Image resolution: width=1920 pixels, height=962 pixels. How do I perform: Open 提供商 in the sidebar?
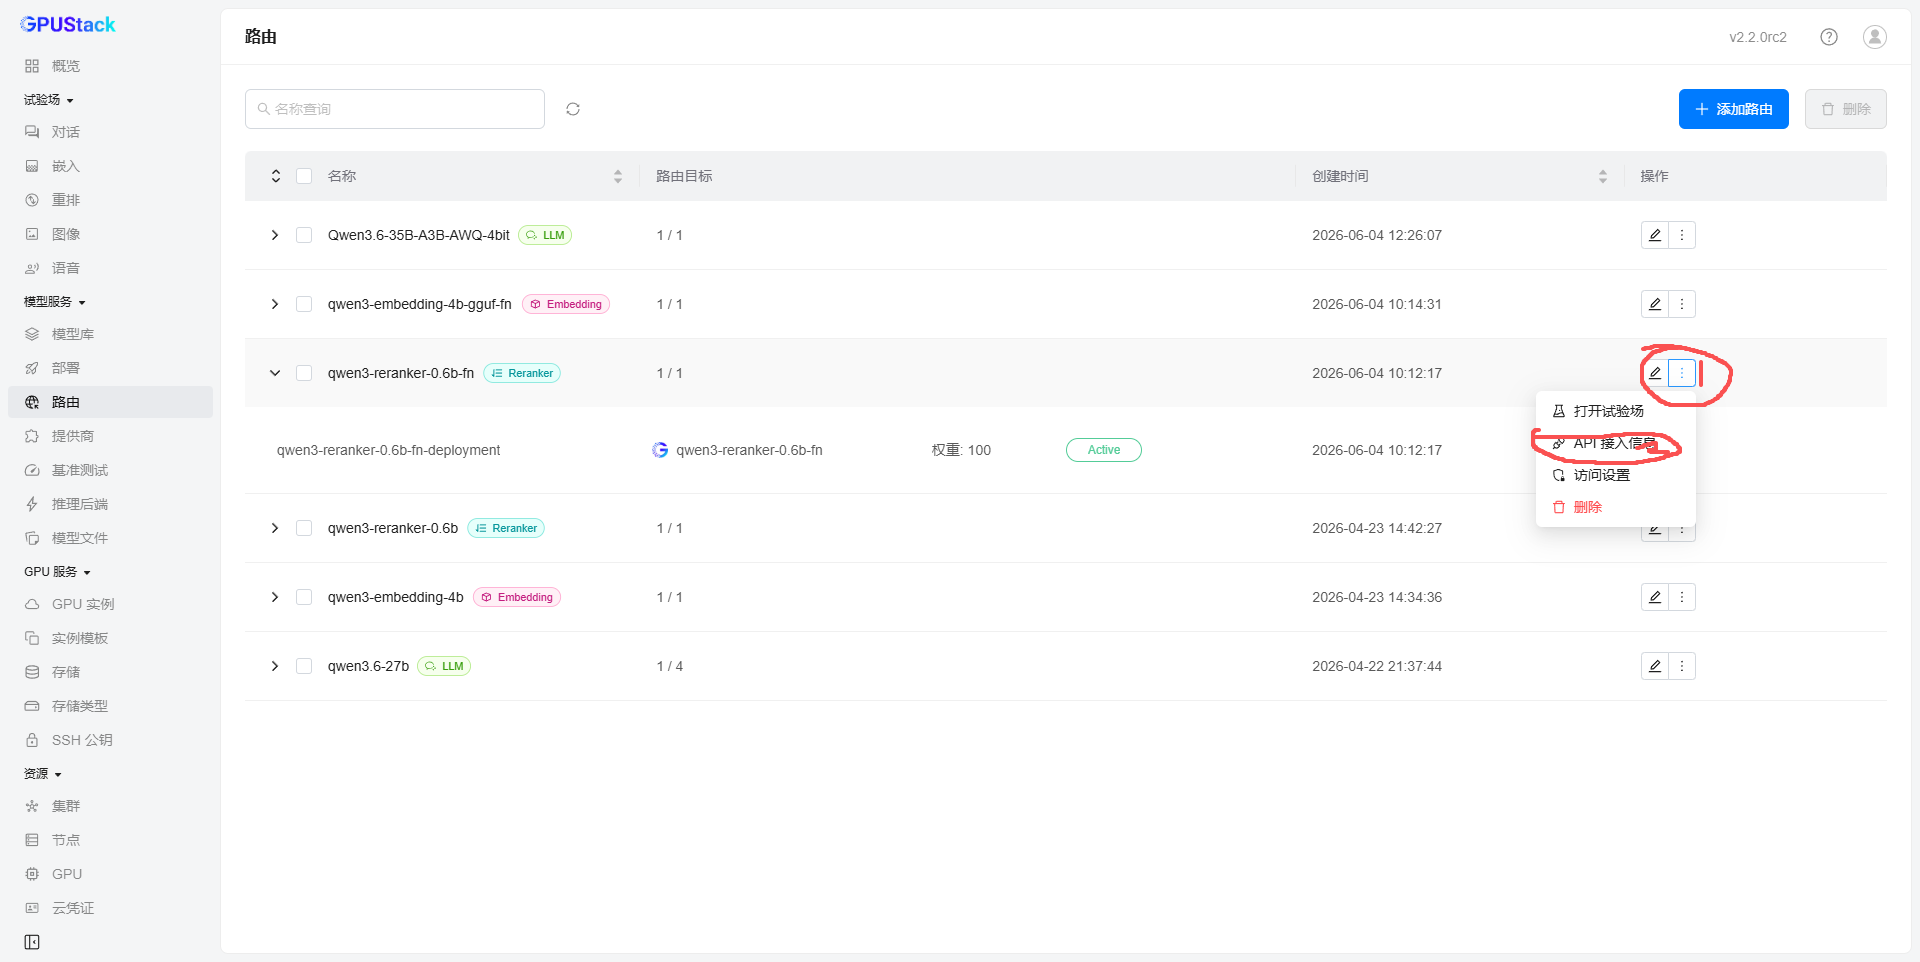(110, 436)
